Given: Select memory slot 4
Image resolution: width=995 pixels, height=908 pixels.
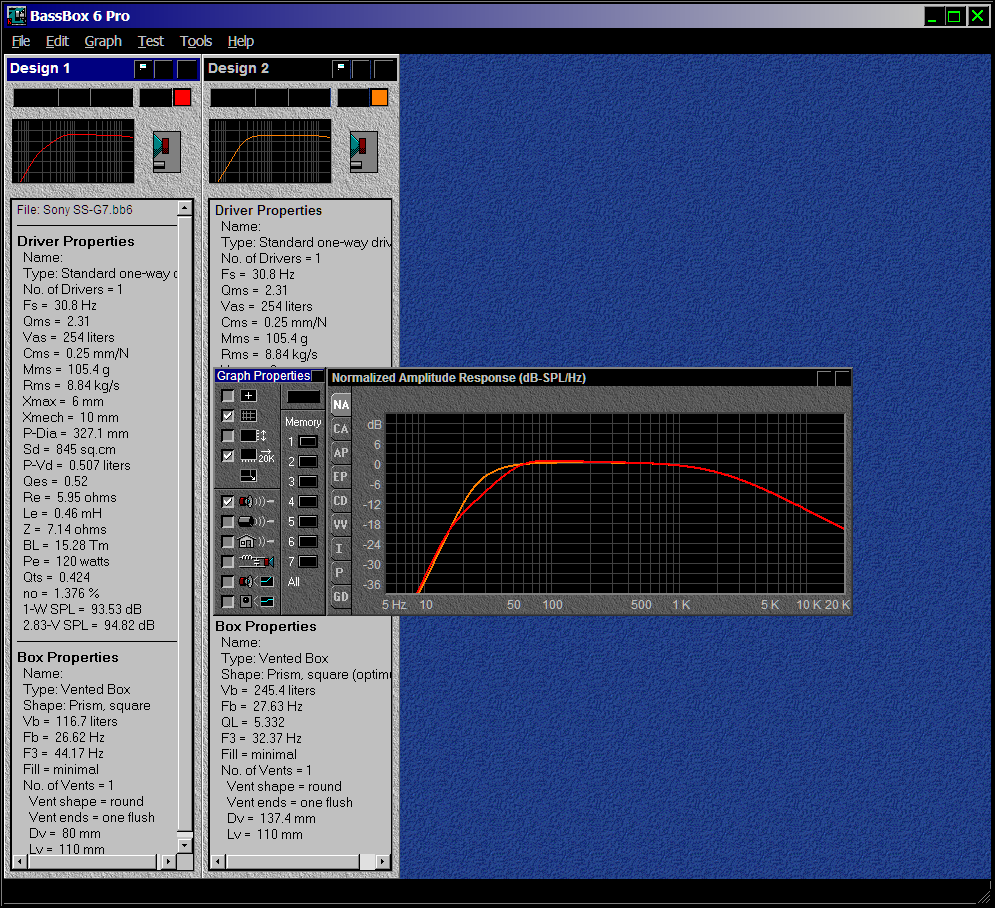Looking at the screenshot, I should point(308,502).
